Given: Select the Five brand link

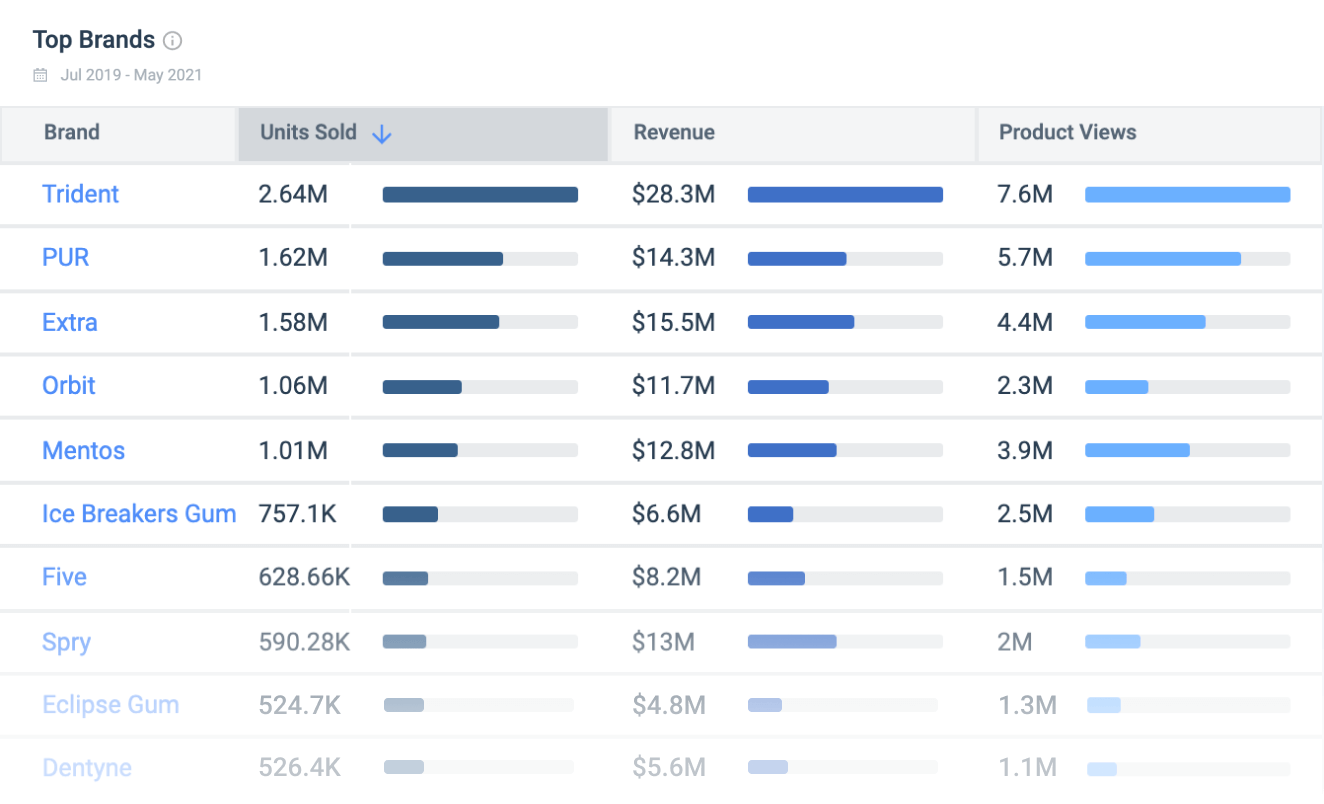Looking at the screenshot, I should click(64, 577).
